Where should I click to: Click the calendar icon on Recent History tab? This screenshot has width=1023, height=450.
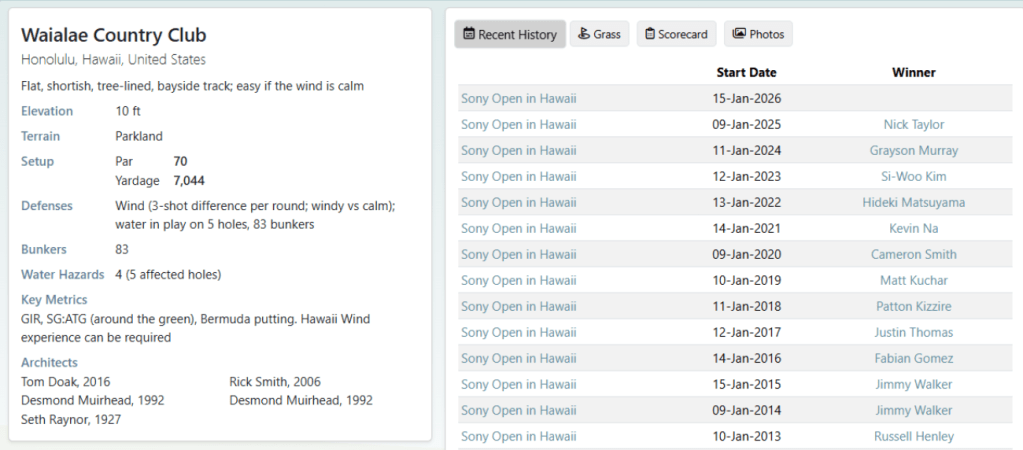pos(469,34)
